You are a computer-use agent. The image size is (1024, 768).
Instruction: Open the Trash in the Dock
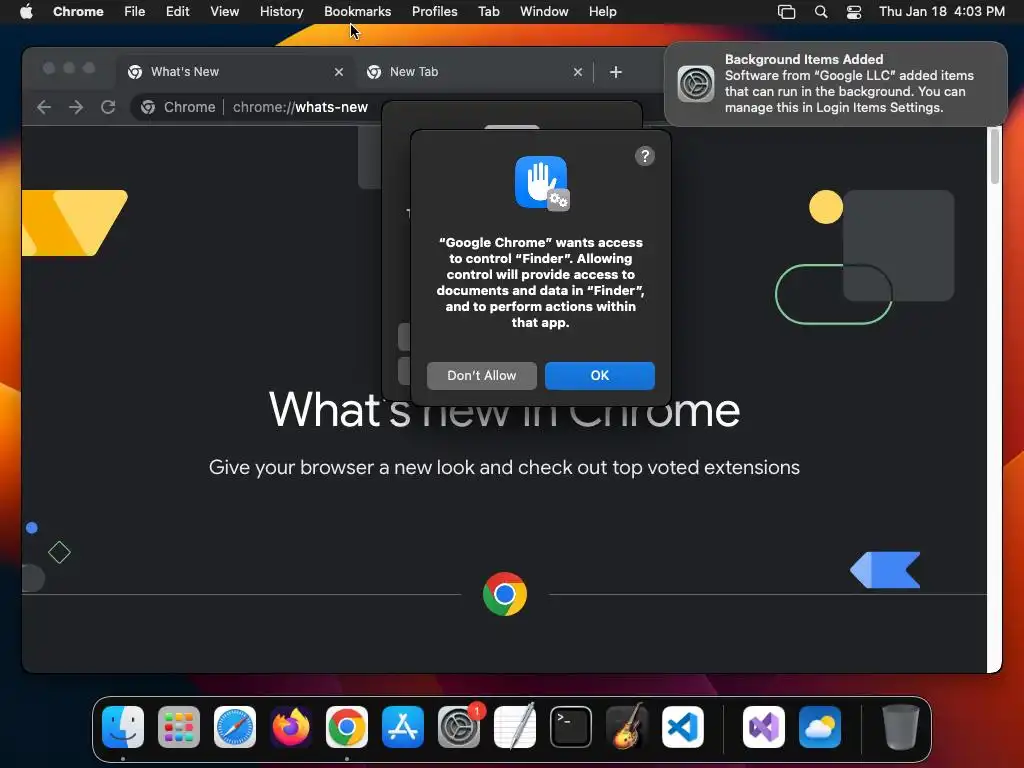coord(901,727)
